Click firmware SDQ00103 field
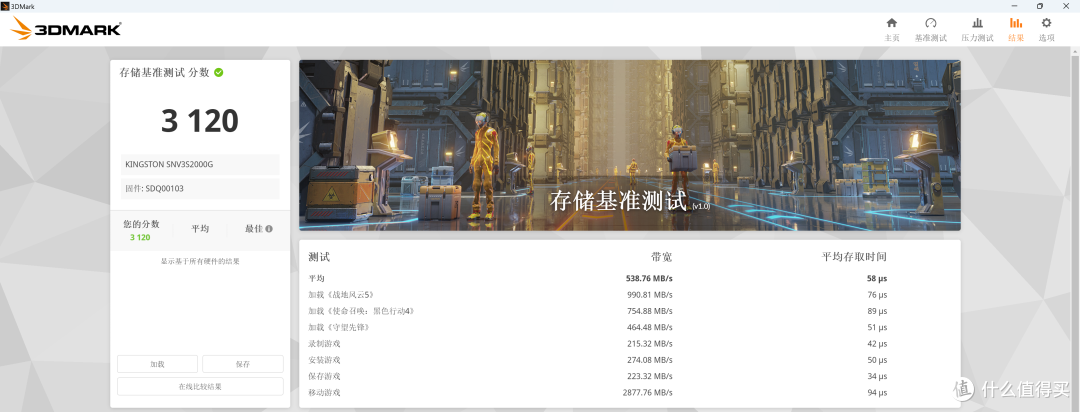Image resolution: width=1080 pixels, height=412 pixels. (200, 188)
